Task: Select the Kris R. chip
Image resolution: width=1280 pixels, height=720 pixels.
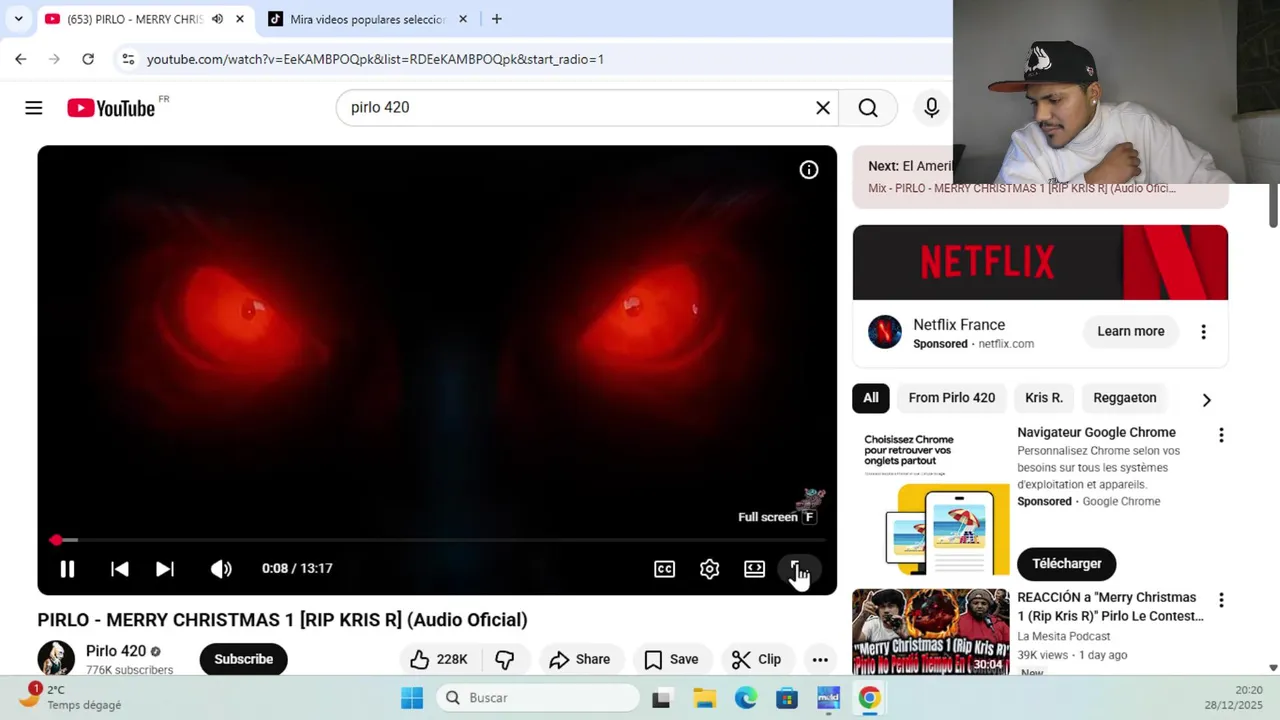Action: coord(1044,398)
